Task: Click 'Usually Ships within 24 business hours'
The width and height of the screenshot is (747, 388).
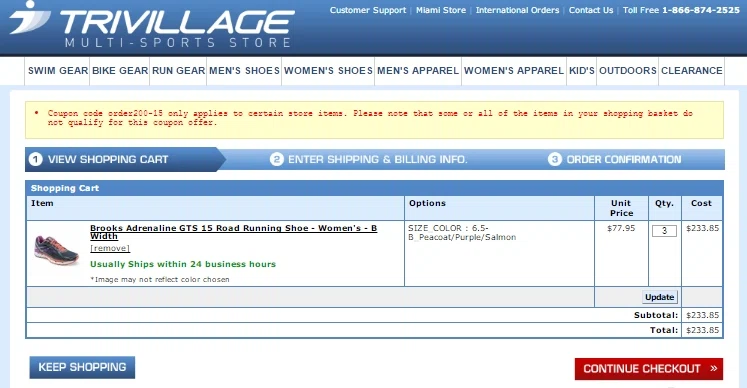Action: pyautogui.click(x=183, y=264)
